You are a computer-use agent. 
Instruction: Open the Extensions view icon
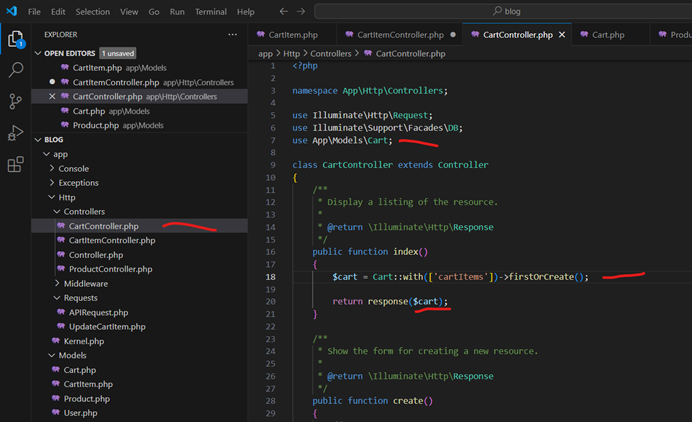[x=16, y=165]
